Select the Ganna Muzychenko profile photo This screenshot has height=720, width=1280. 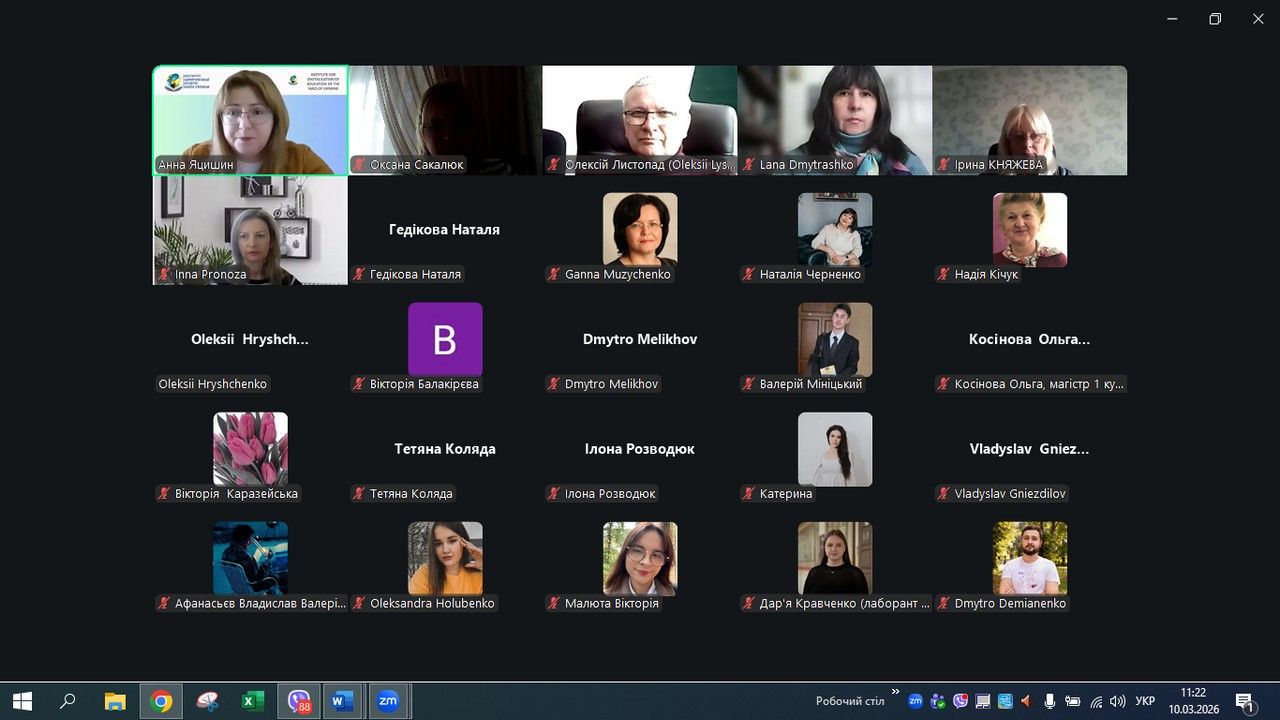(x=640, y=229)
